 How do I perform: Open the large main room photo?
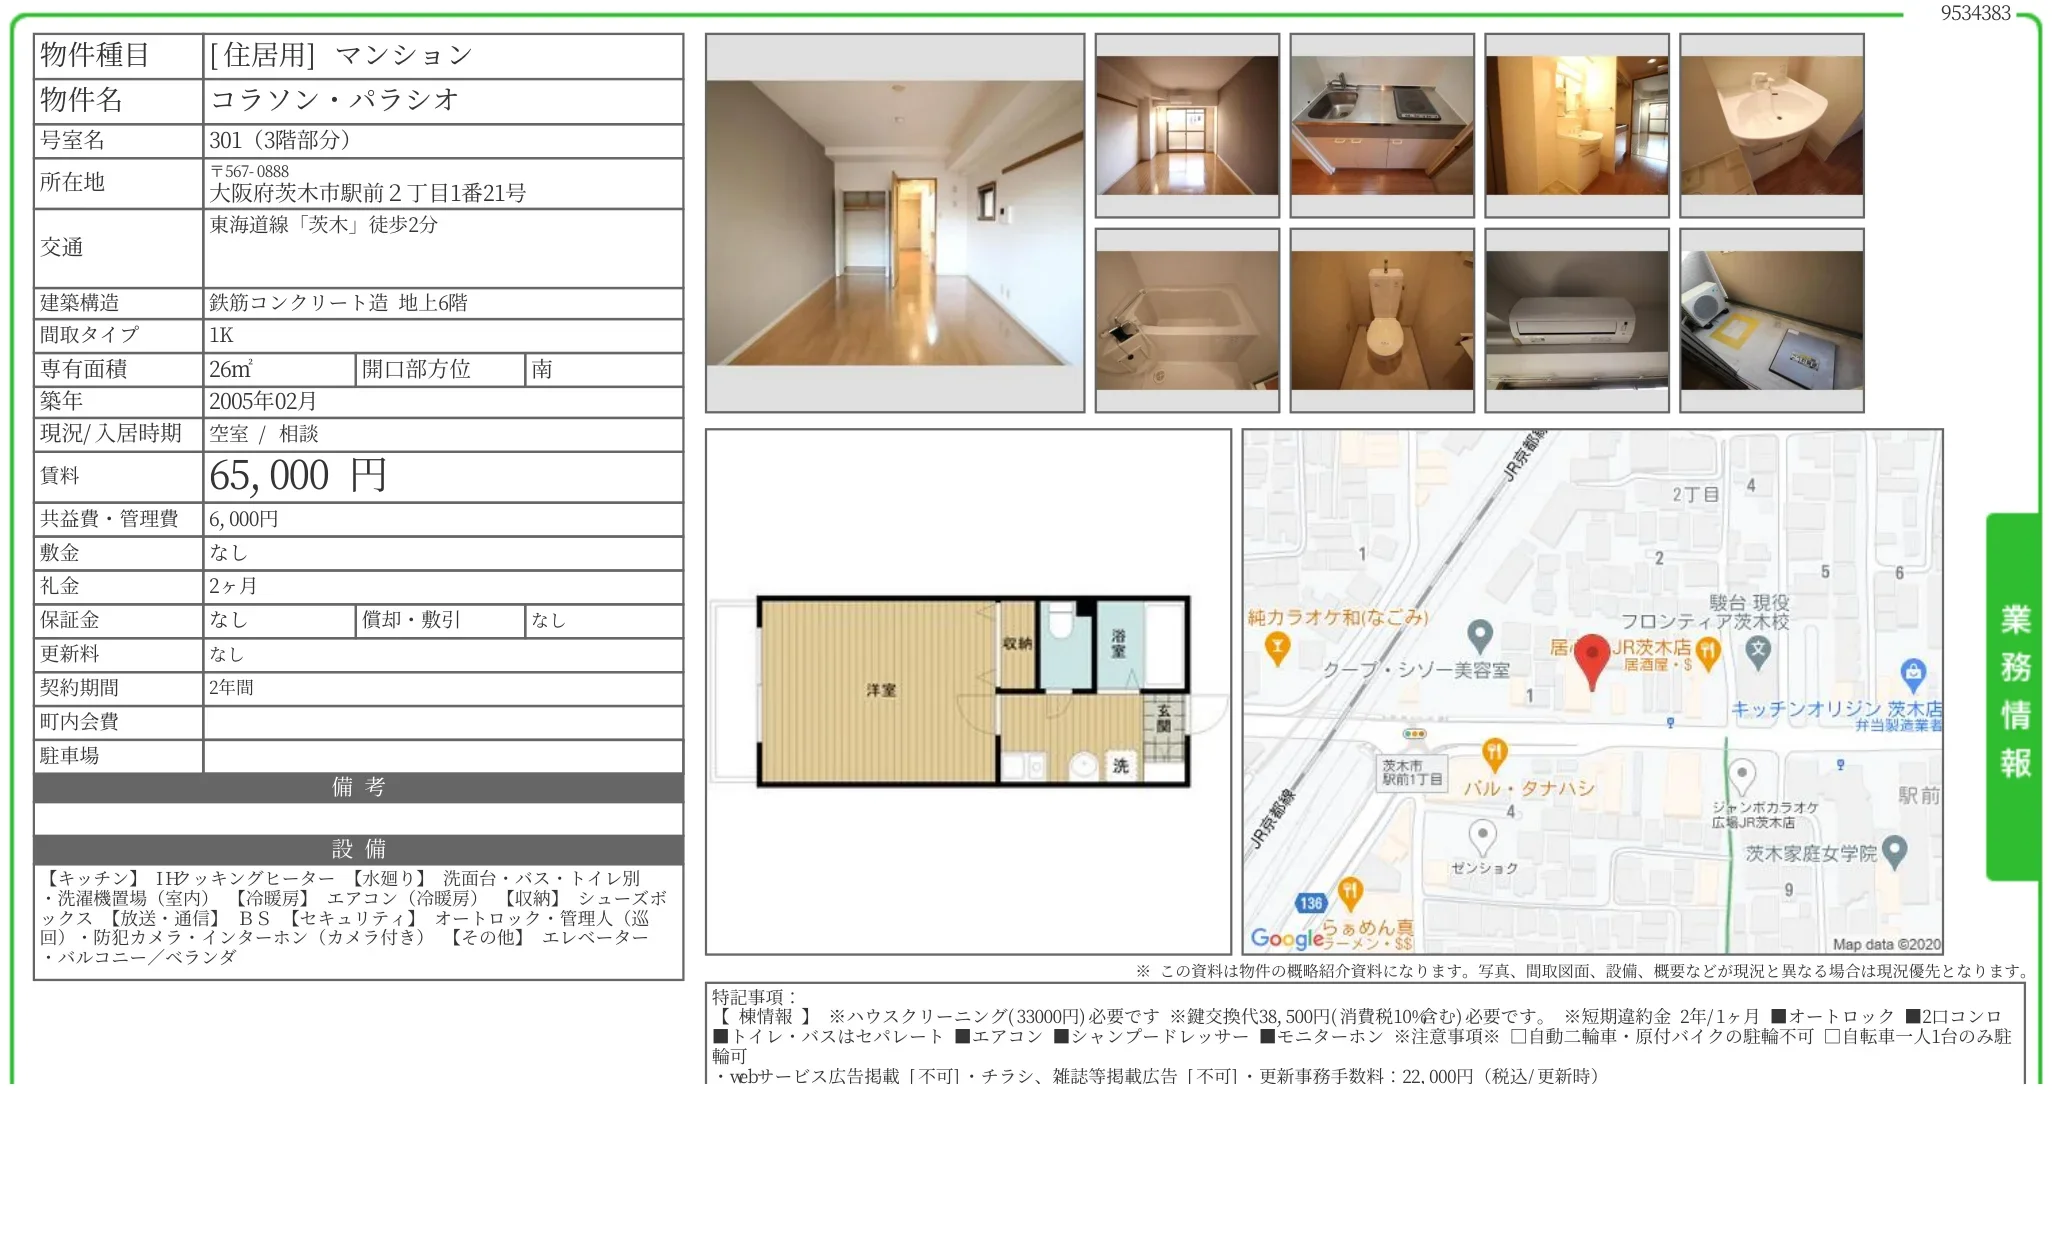point(895,223)
